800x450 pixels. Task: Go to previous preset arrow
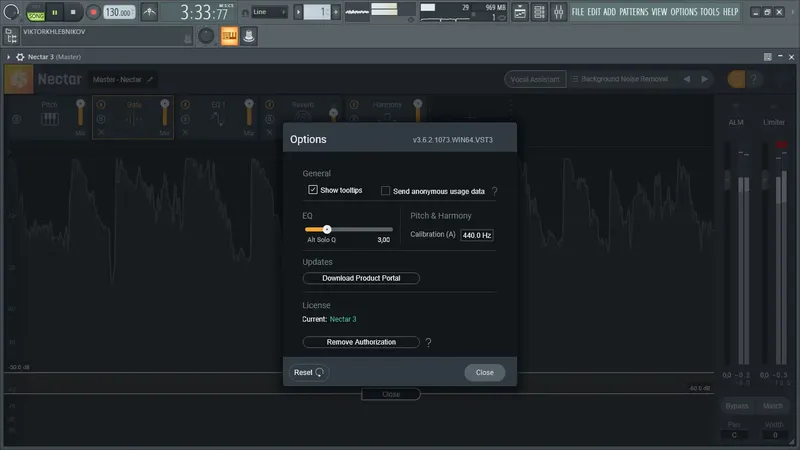point(687,79)
